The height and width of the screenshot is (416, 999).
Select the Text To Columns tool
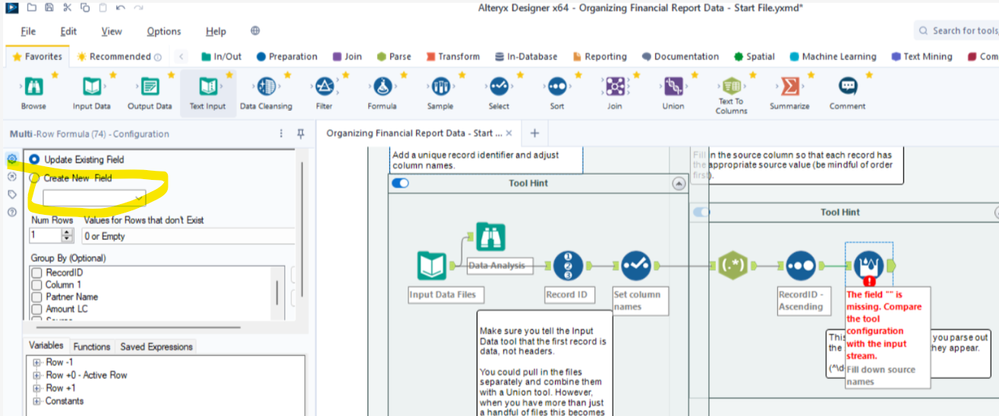pyautogui.click(x=731, y=96)
